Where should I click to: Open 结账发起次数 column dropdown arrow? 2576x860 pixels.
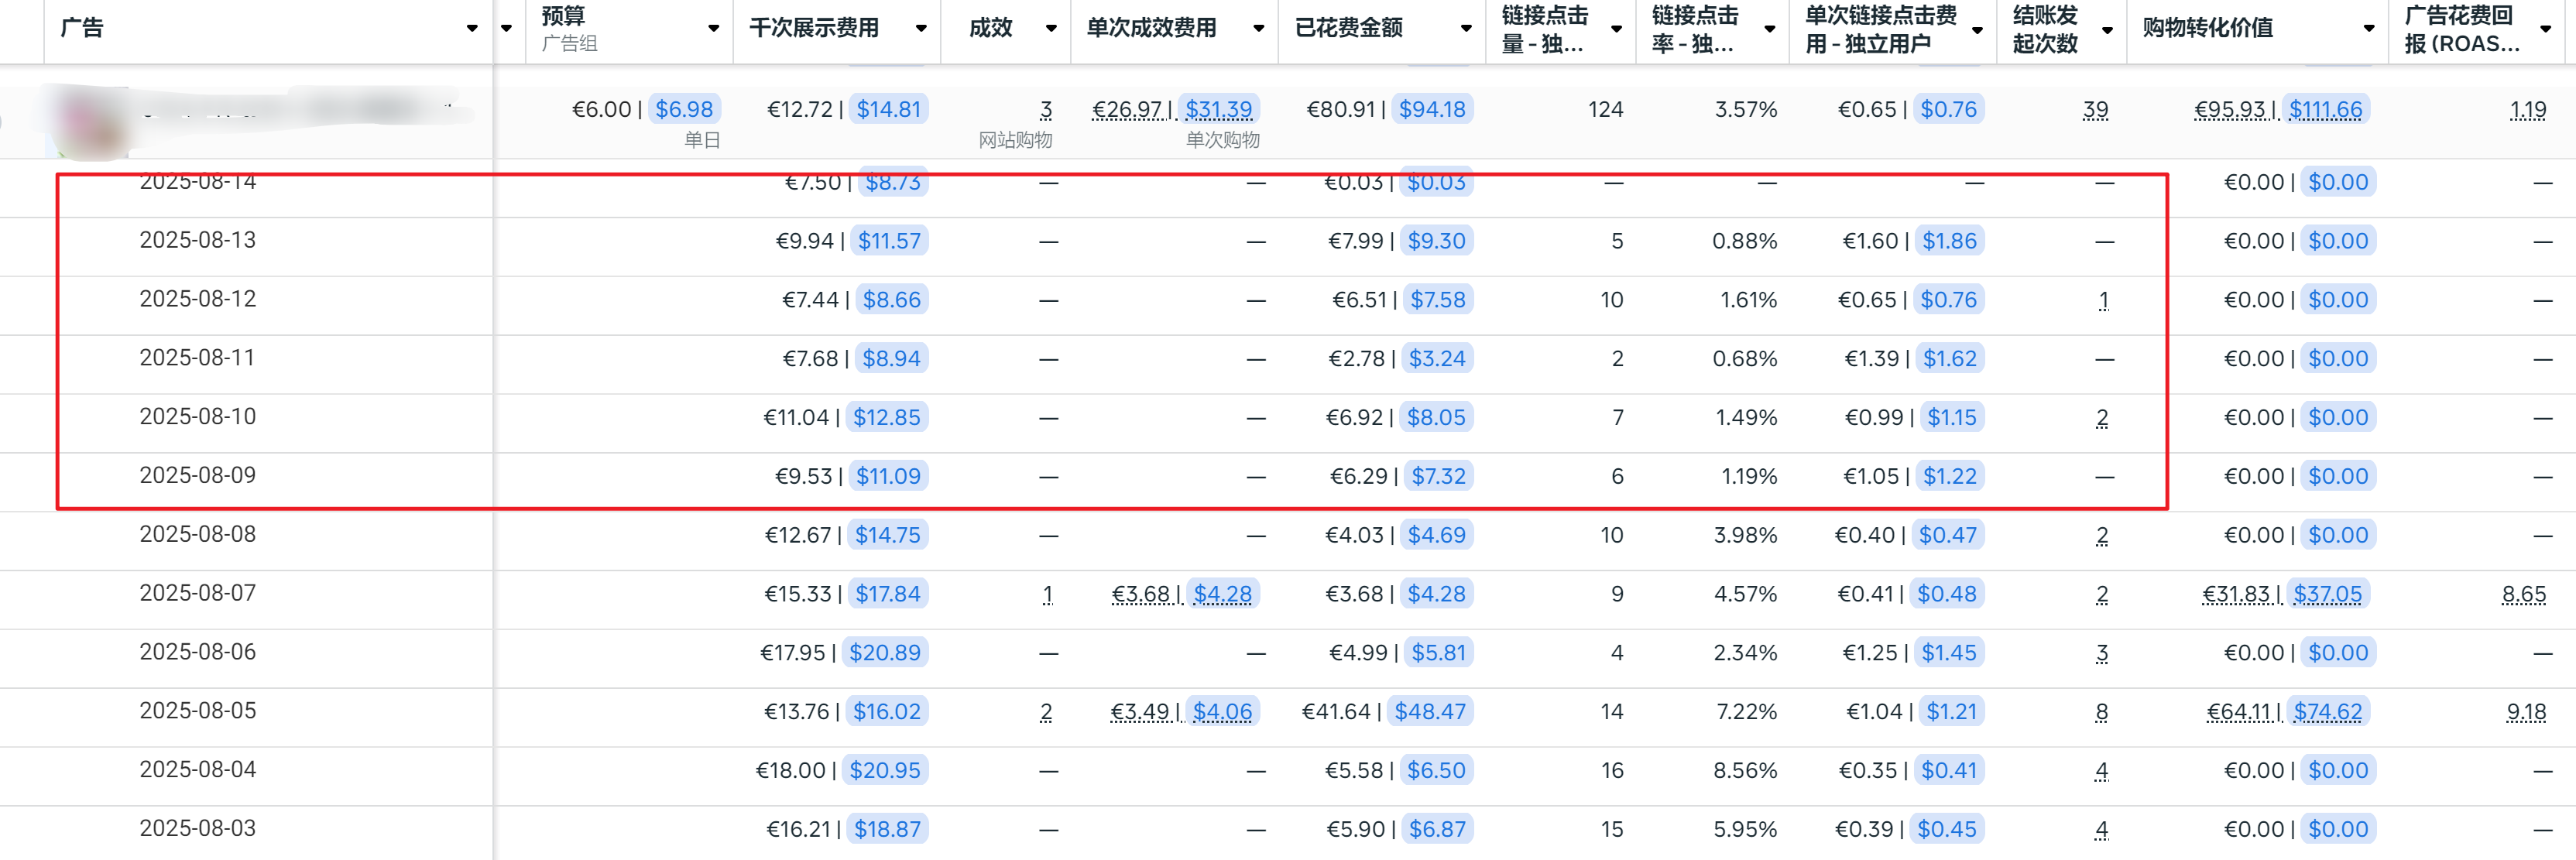pos(2107,29)
